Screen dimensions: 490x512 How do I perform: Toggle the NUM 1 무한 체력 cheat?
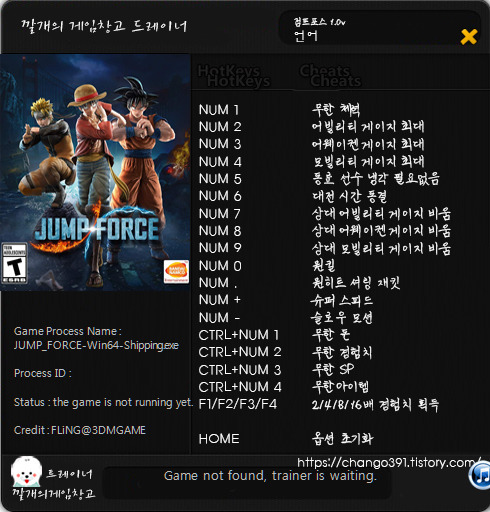[x=336, y=109]
